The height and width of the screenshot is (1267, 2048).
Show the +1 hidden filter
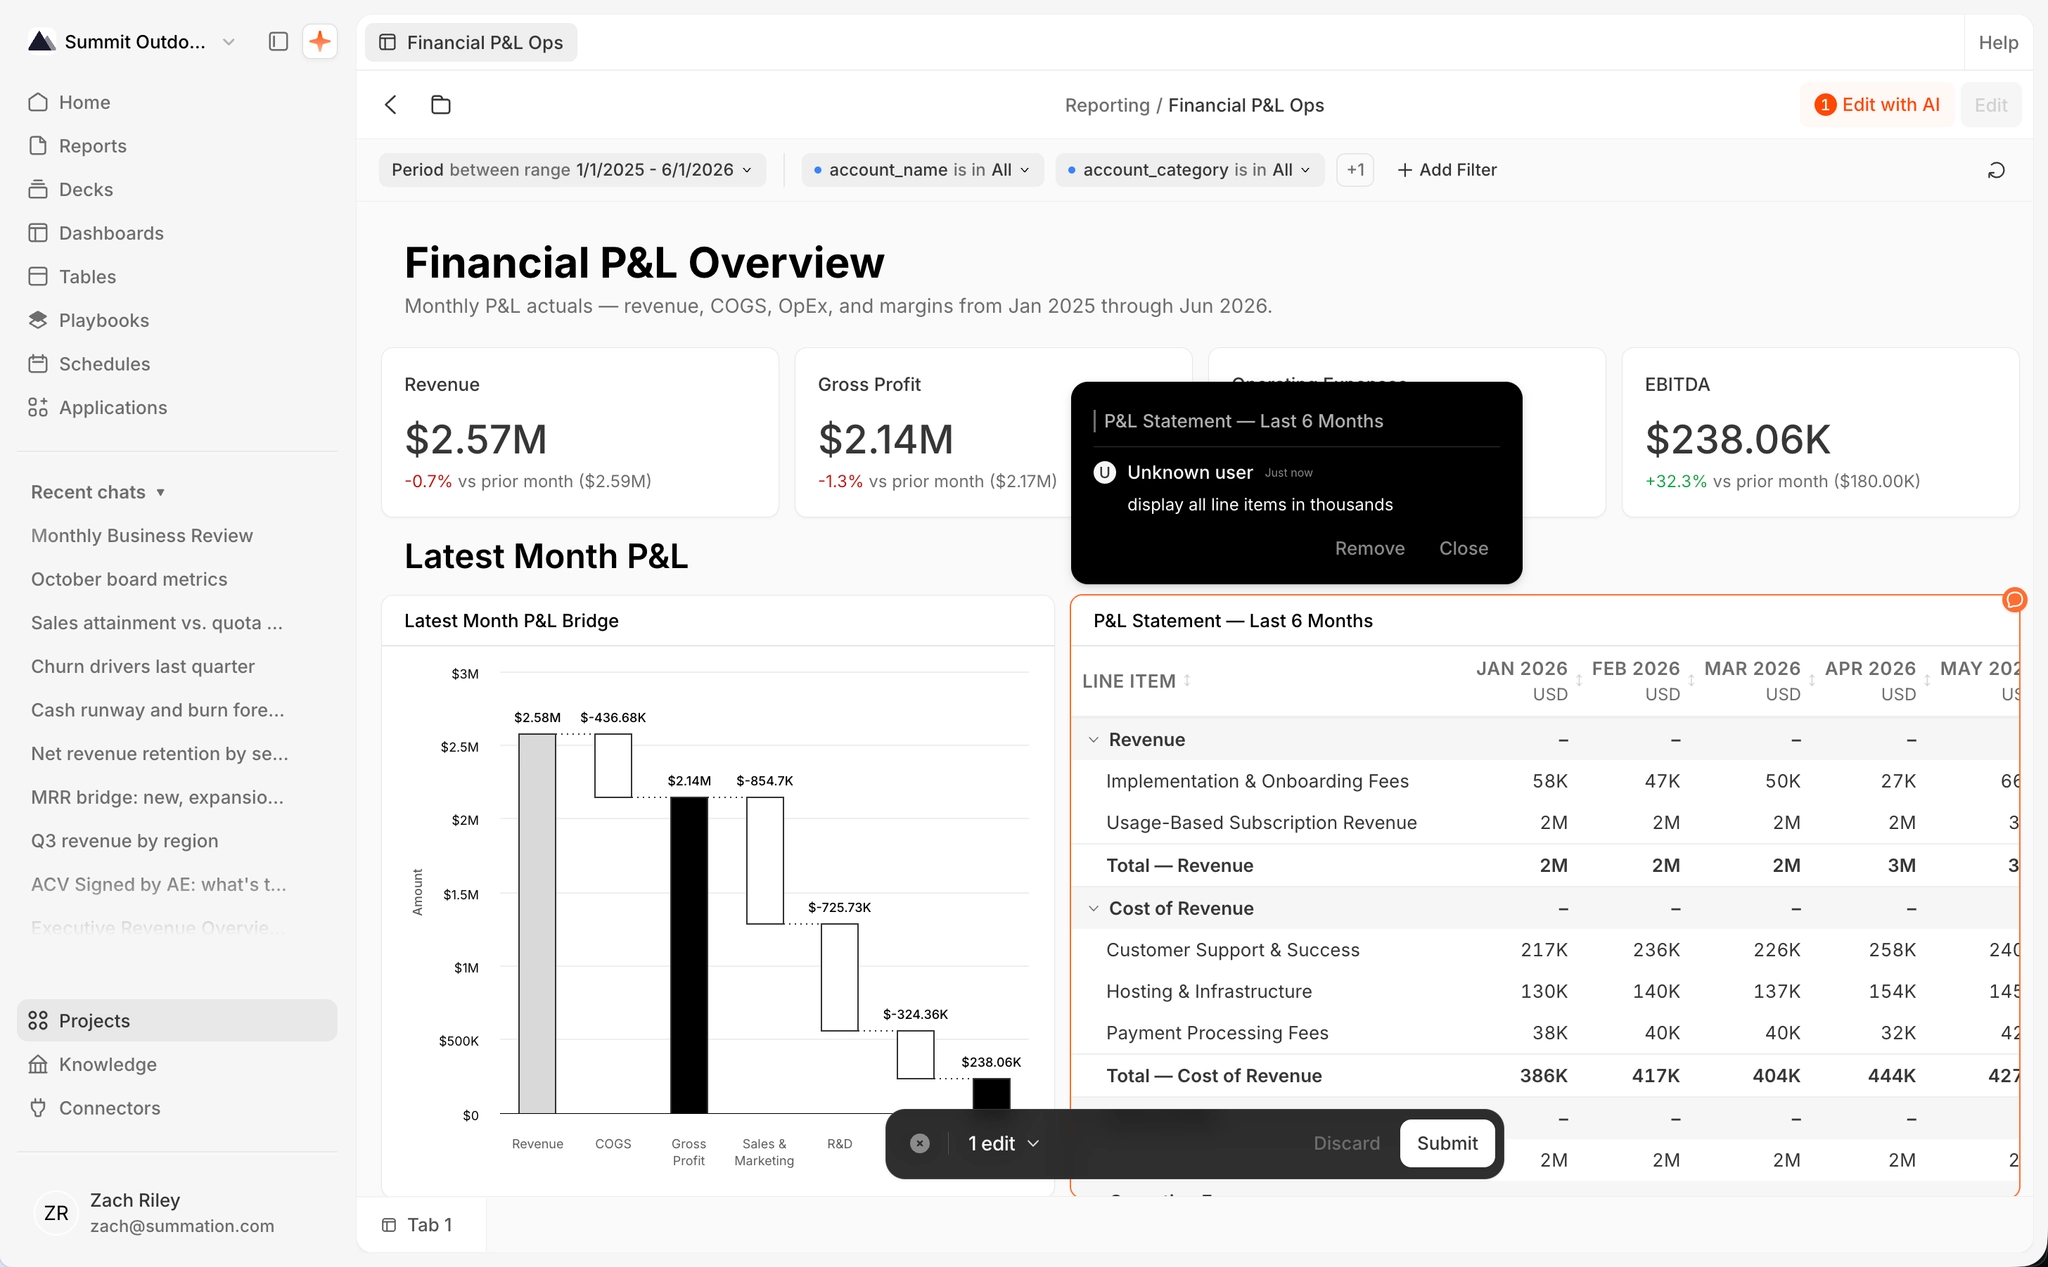(x=1355, y=170)
